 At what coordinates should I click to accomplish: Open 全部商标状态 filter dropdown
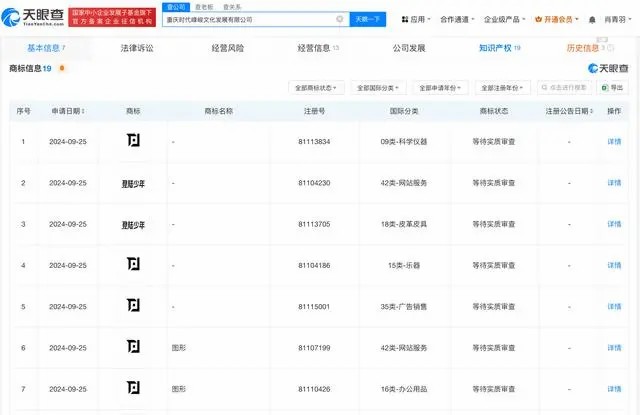(x=317, y=88)
